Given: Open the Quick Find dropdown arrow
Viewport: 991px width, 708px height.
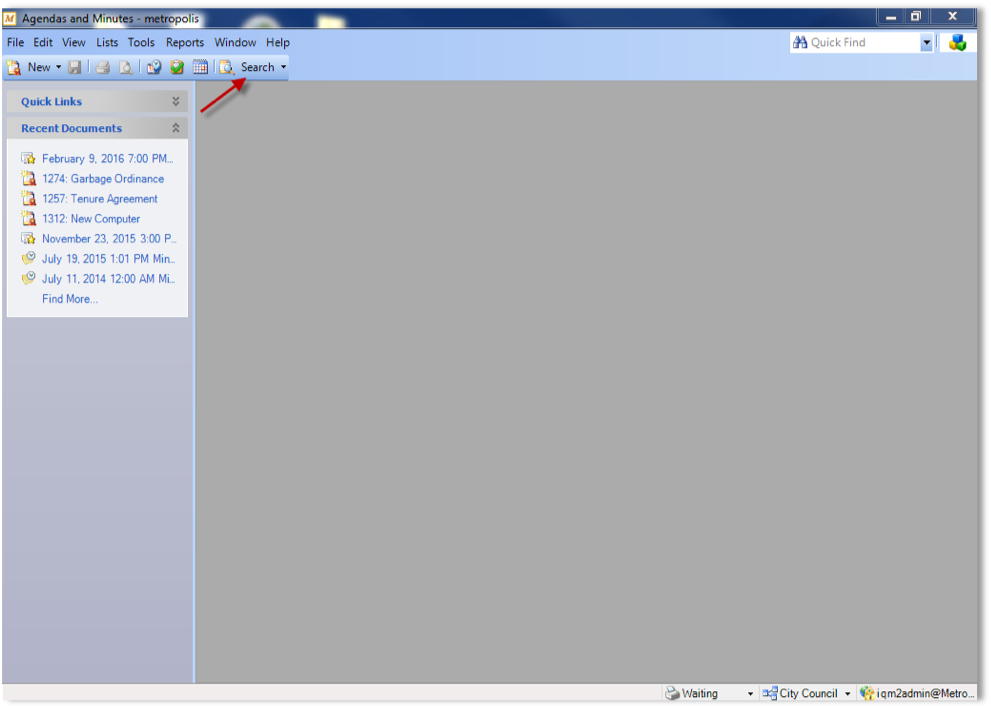Looking at the screenshot, I should click(x=927, y=42).
